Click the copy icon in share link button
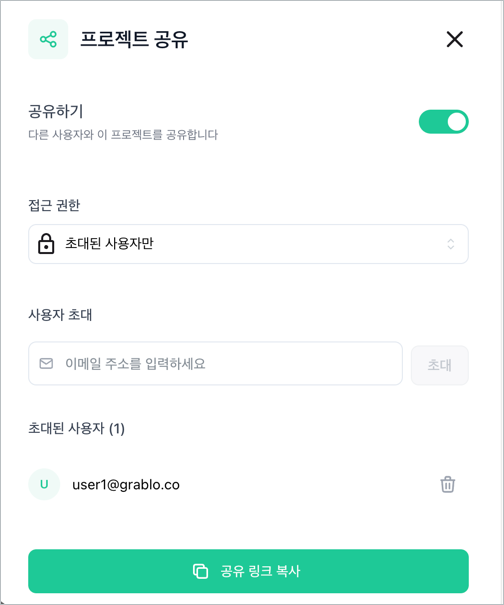The image size is (504, 605). pos(200,571)
